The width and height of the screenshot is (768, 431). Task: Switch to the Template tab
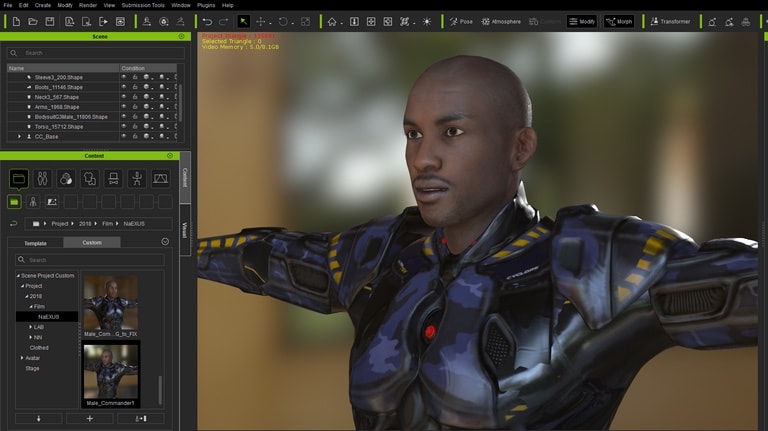(x=35, y=242)
